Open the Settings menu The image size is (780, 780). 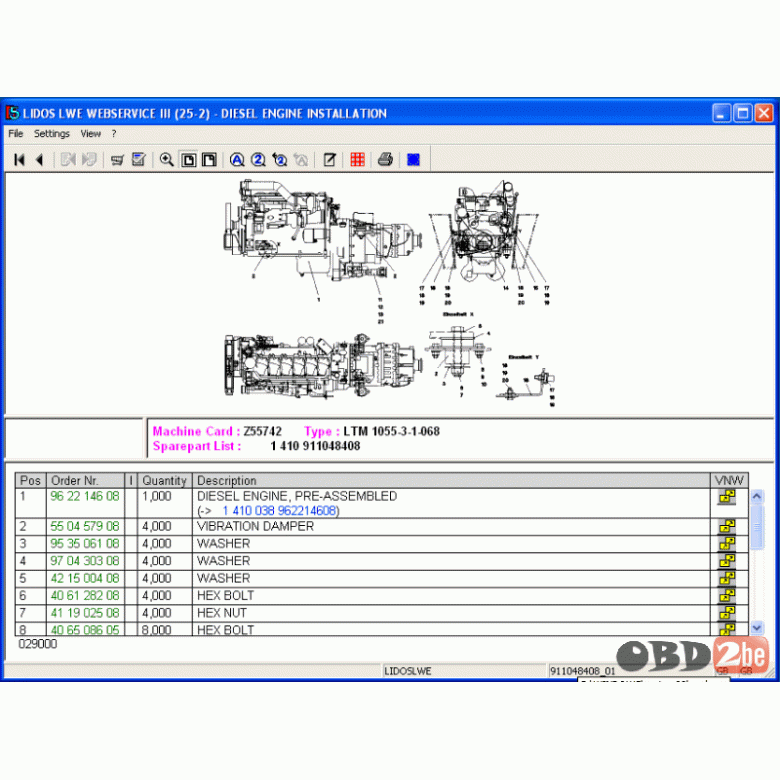tap(52, 134)
